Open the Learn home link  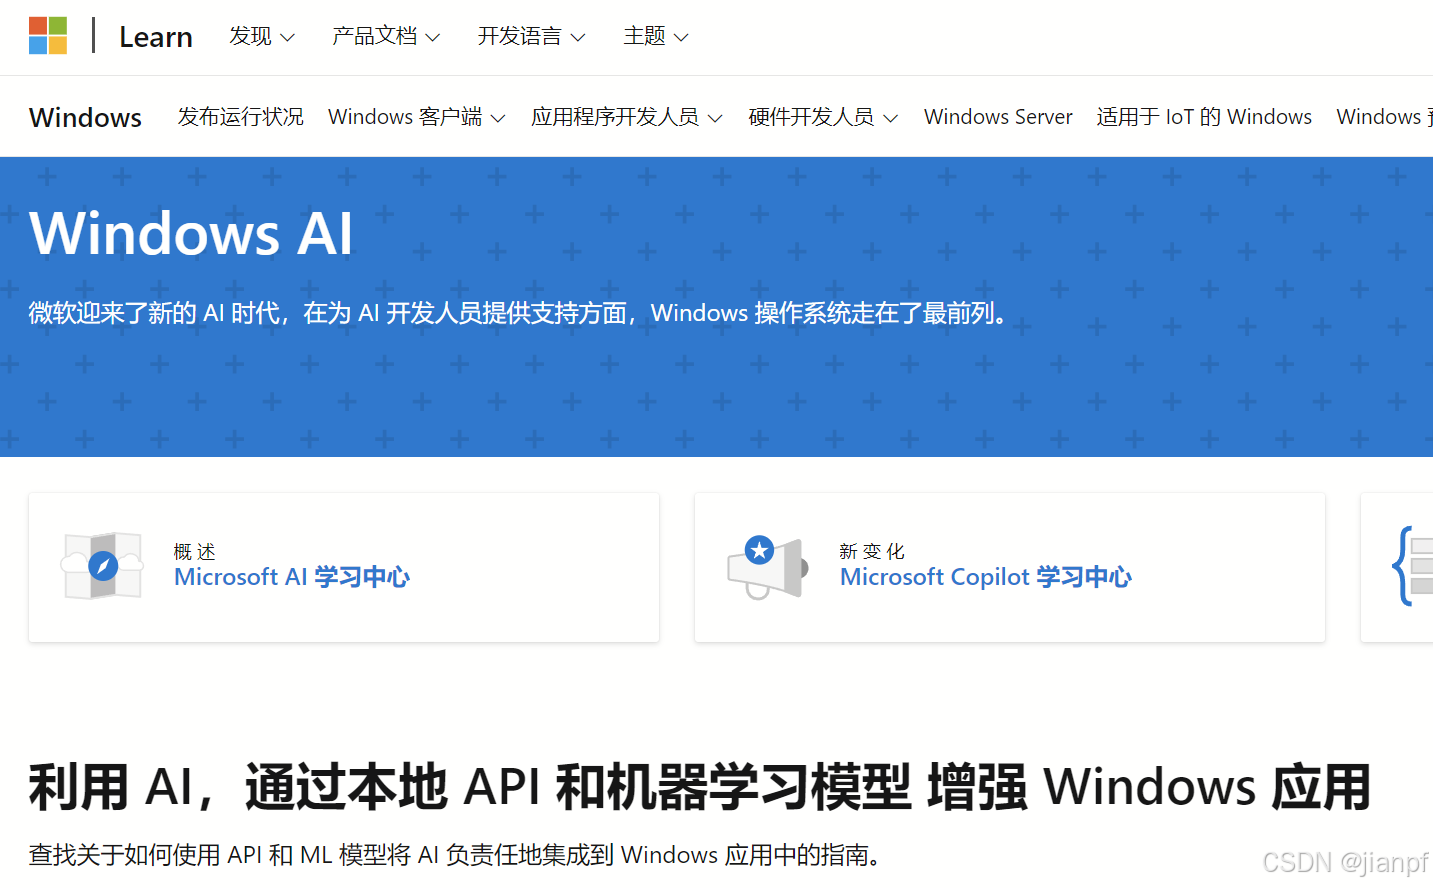(156, 37)
